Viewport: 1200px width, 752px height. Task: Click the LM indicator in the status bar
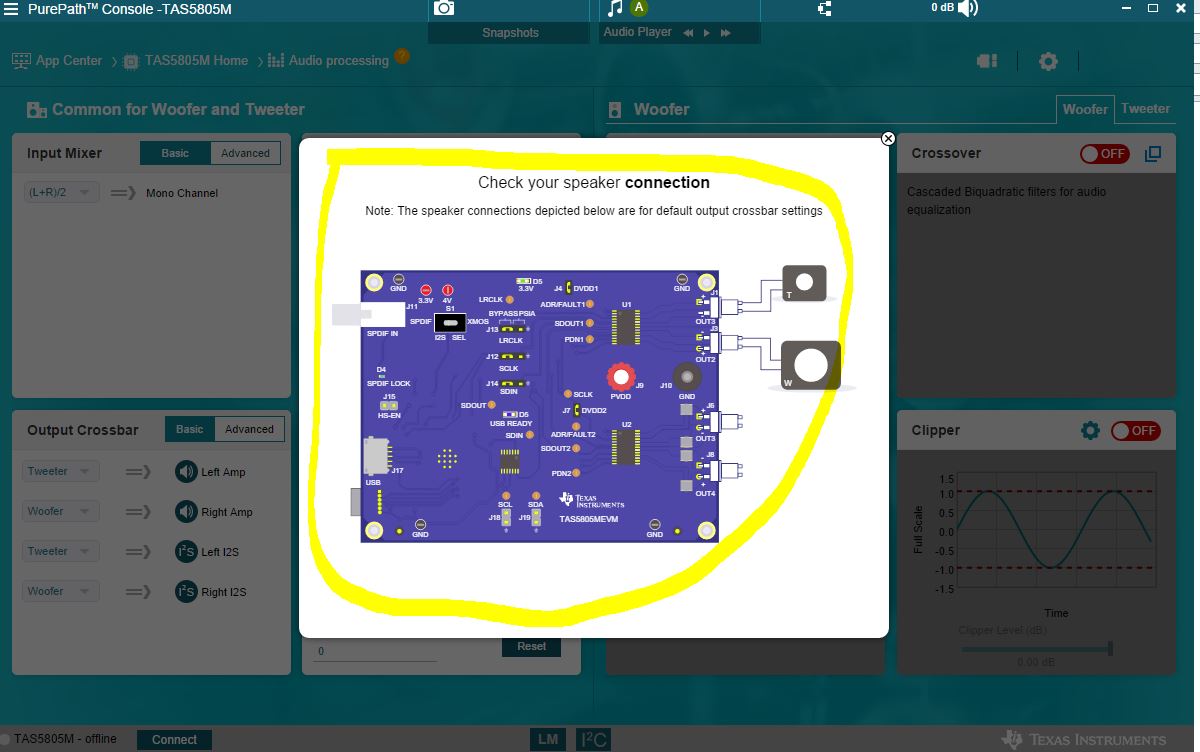coord(547,739)
